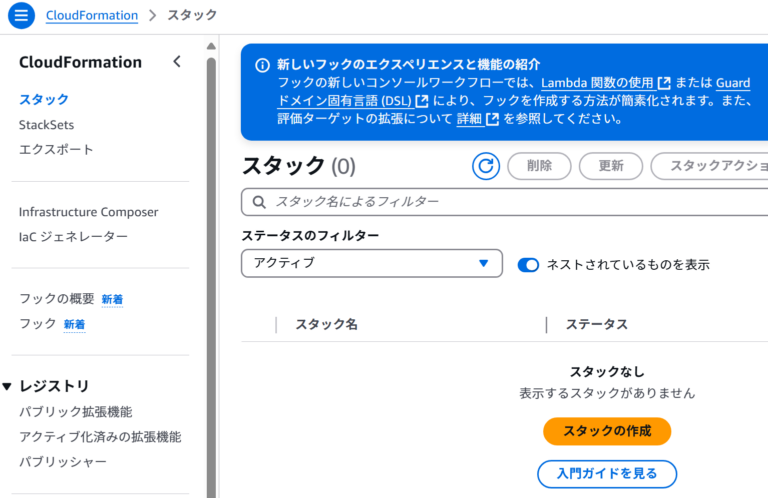This screenshot has height=498, width=768.
Task: Click the スタック名 column header
Action: pos(326,324)
